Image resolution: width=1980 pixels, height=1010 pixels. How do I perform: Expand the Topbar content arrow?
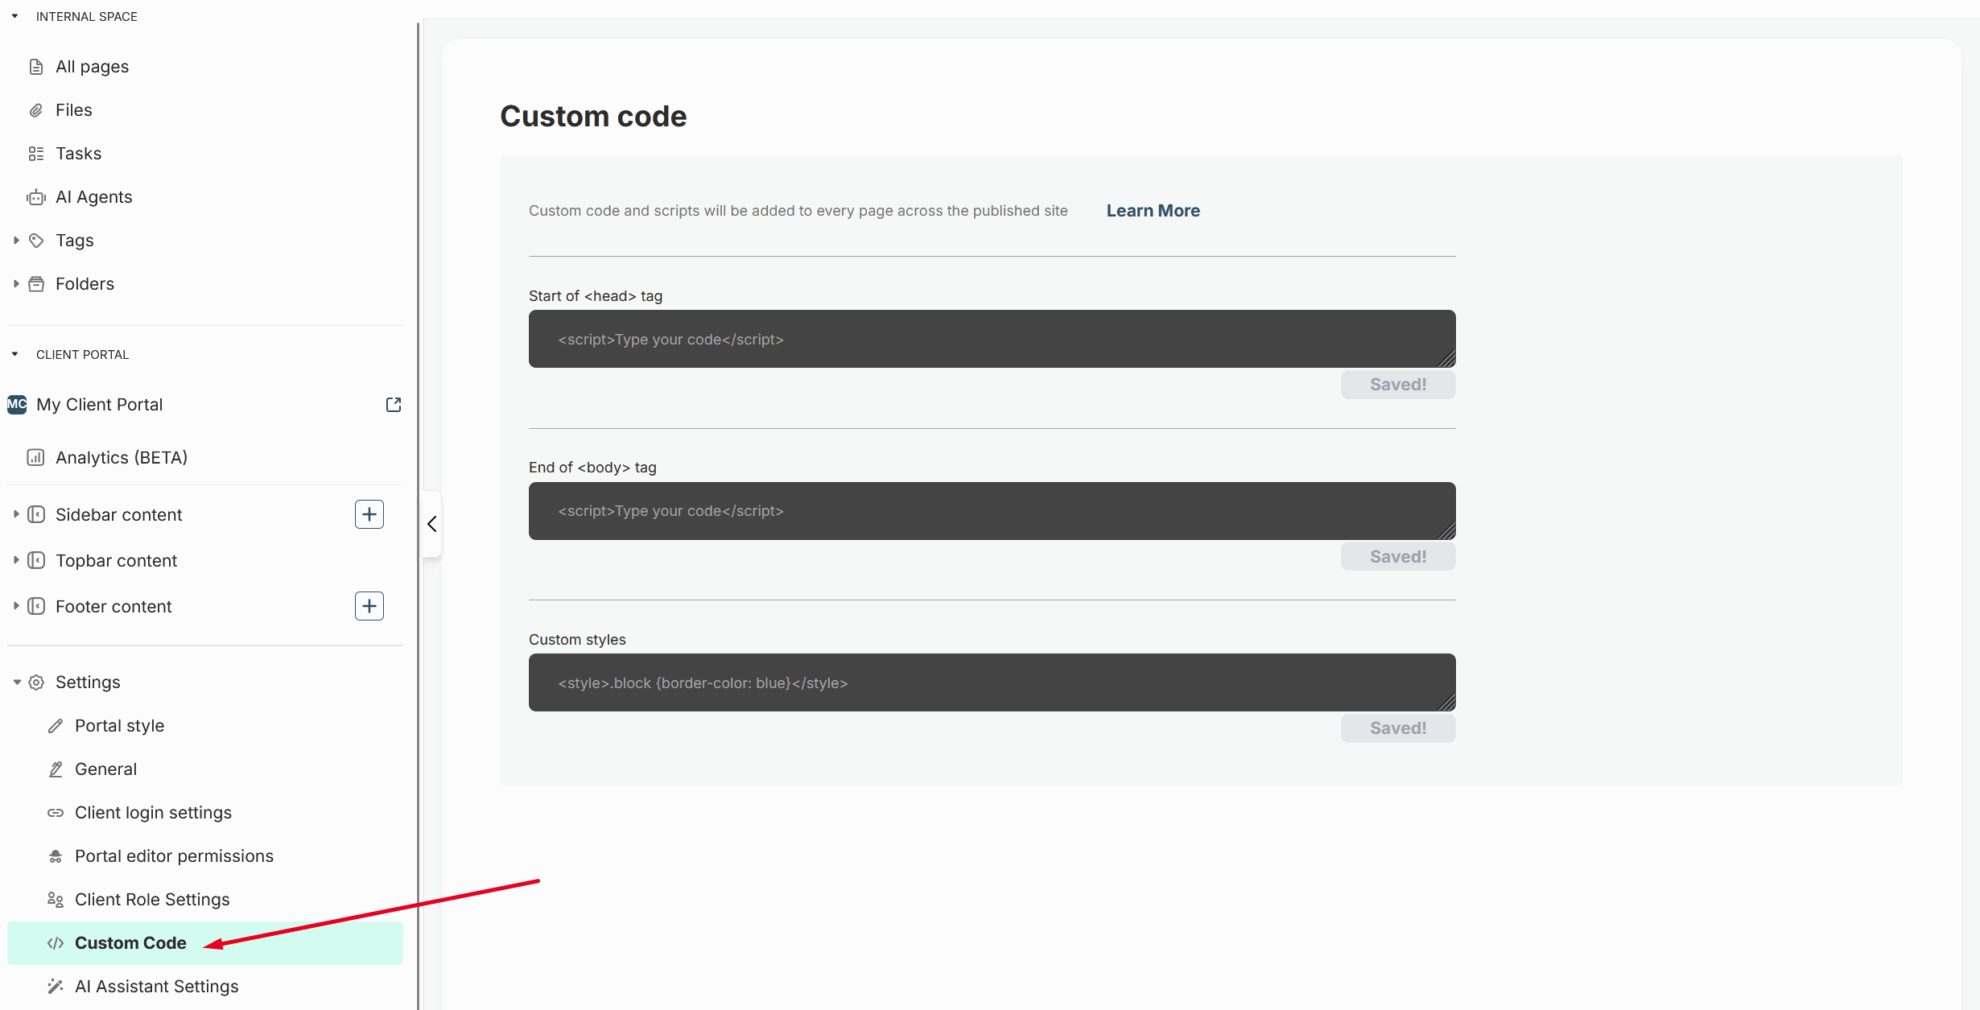tap(16, 560)
